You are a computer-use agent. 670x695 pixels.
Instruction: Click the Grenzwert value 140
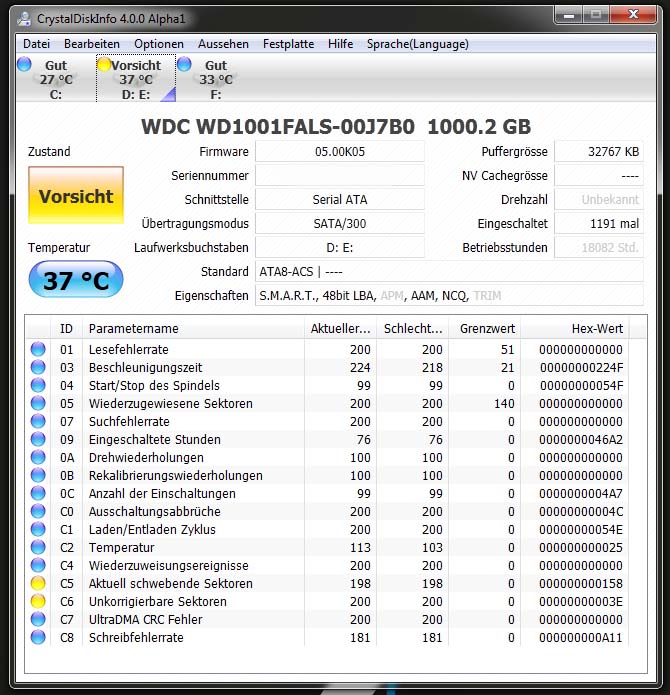[504, 403]
